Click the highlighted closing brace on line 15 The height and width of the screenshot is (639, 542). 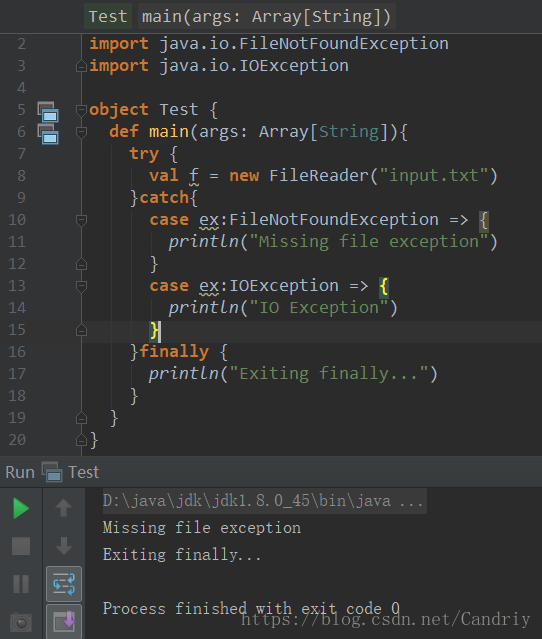point(154,331)
